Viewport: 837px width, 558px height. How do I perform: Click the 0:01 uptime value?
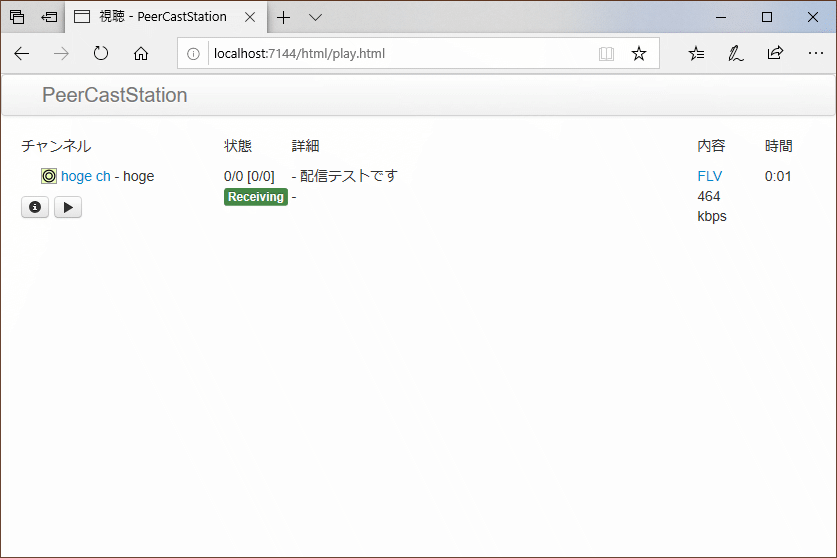pos(778,176)
